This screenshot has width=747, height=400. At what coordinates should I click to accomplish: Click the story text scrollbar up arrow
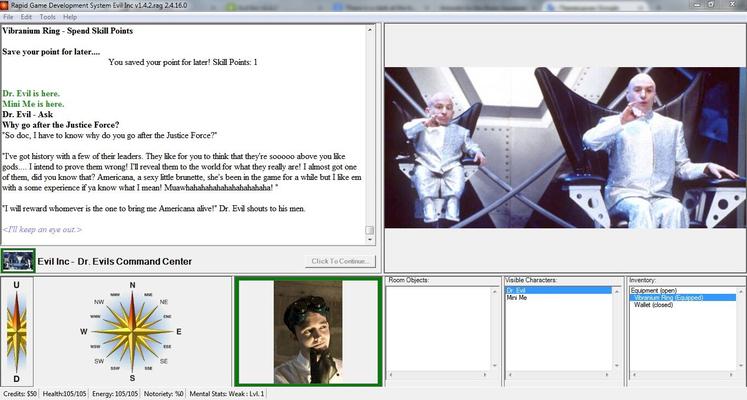click(370, 30)
